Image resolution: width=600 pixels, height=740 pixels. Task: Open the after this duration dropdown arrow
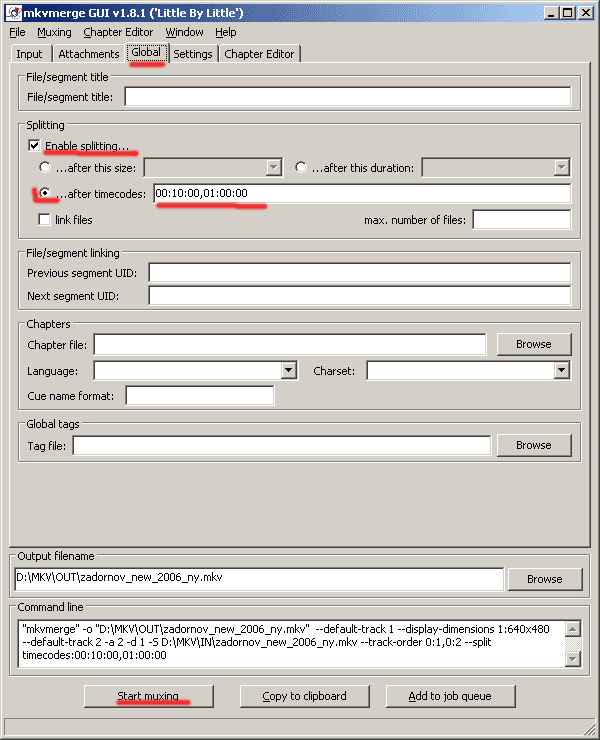561,167
